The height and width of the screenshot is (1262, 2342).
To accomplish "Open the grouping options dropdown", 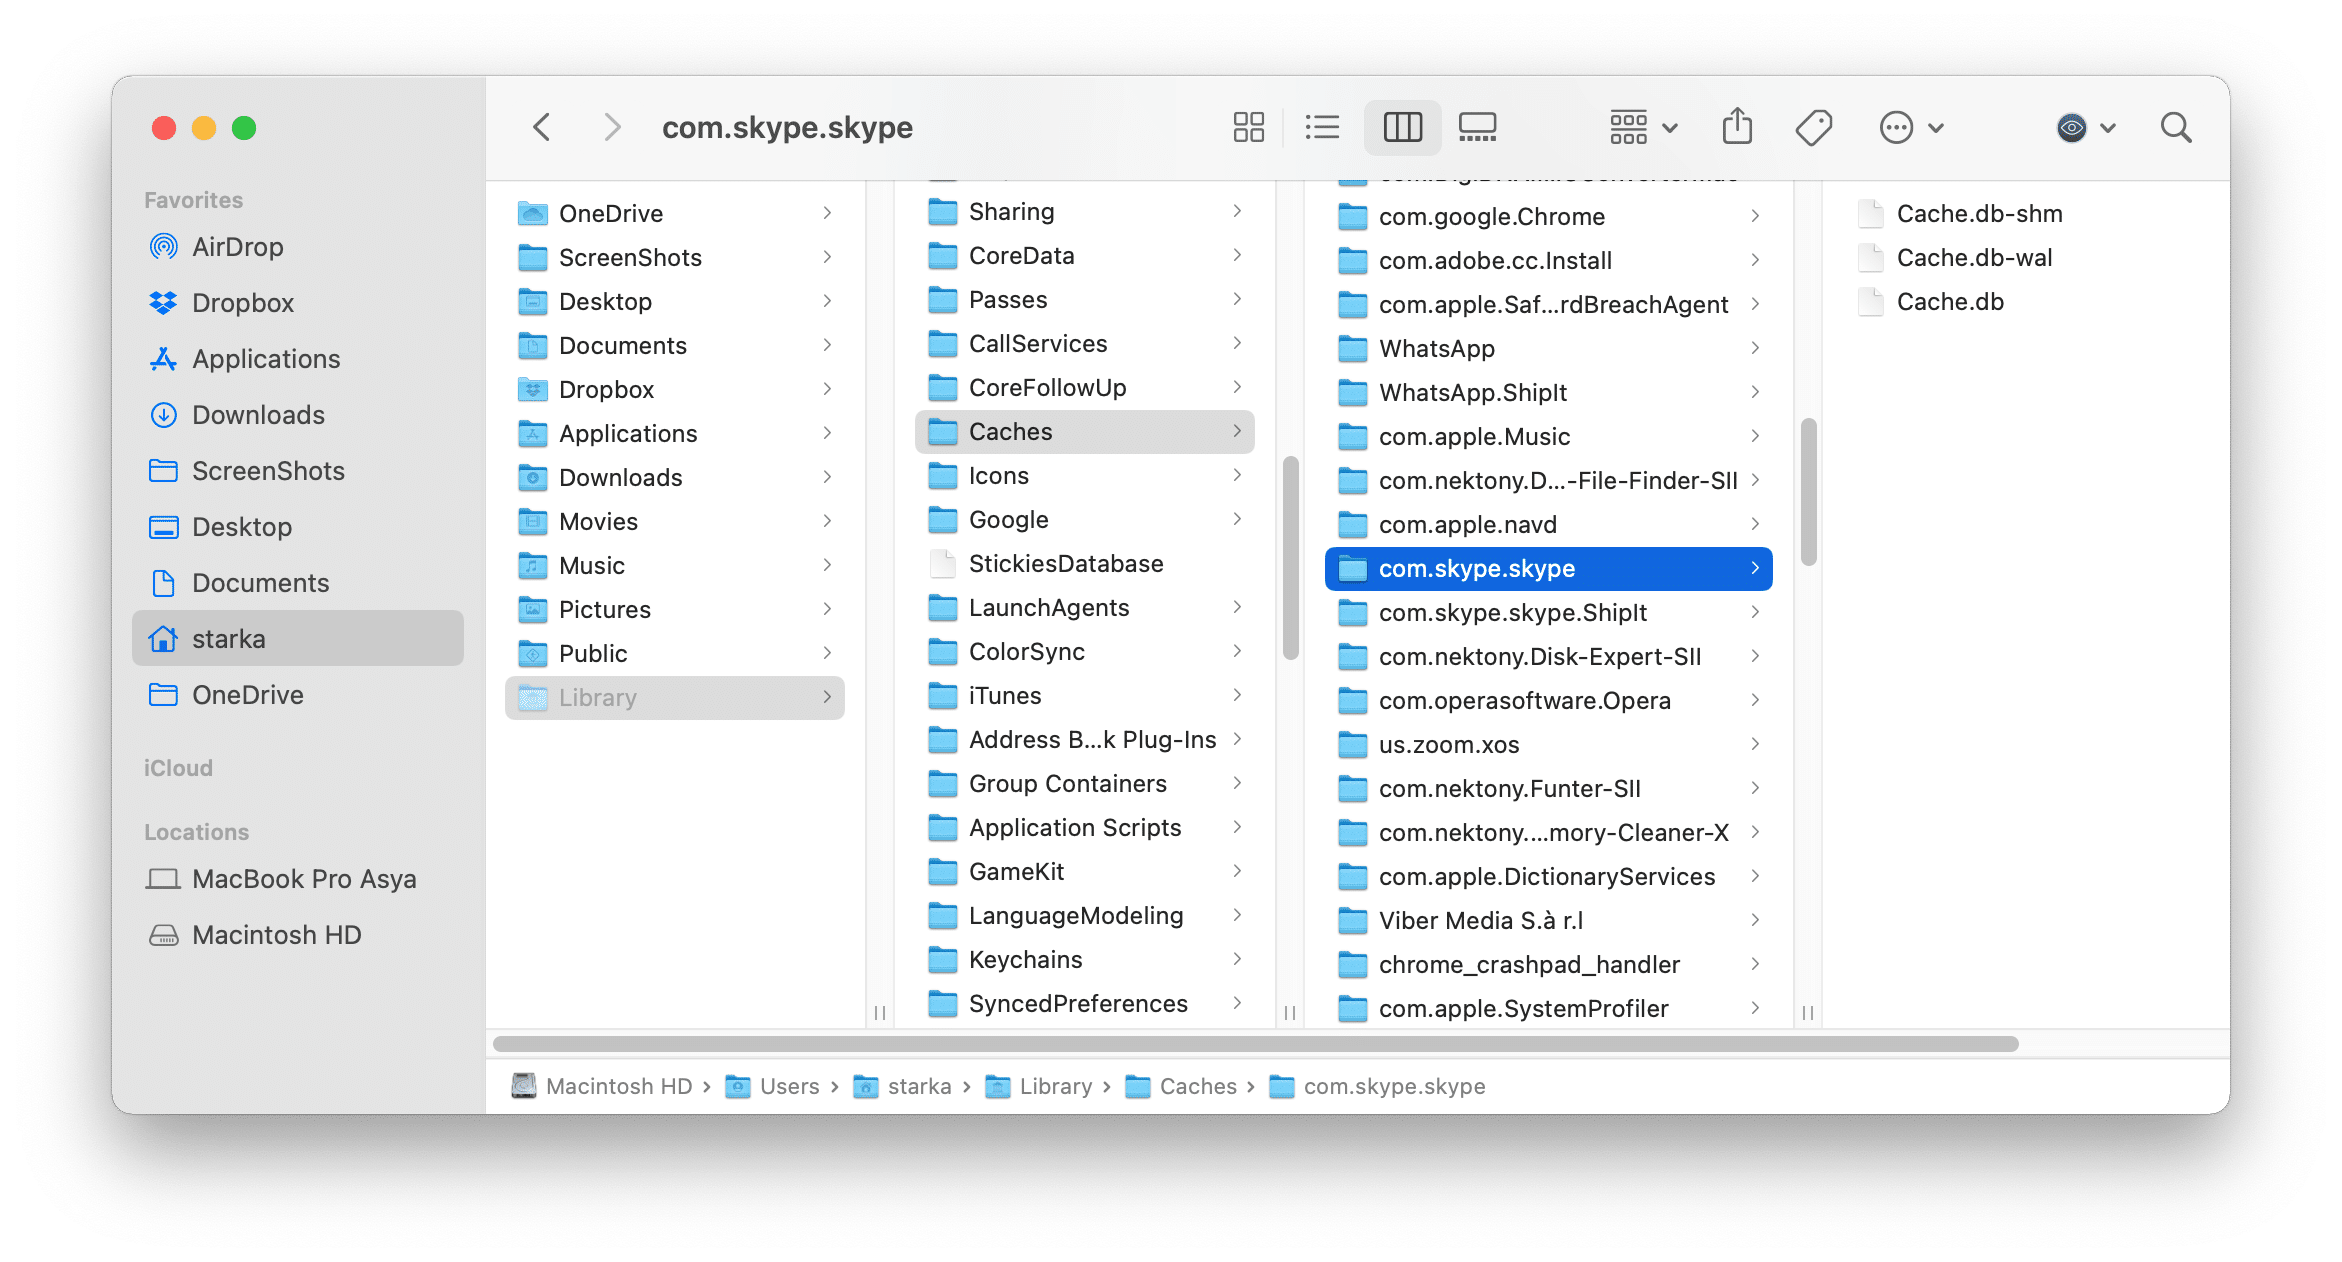I will (1640, 127).
